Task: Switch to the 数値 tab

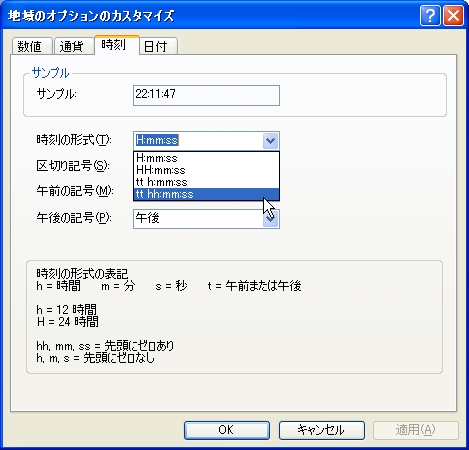Action: (x=32, y=46)
